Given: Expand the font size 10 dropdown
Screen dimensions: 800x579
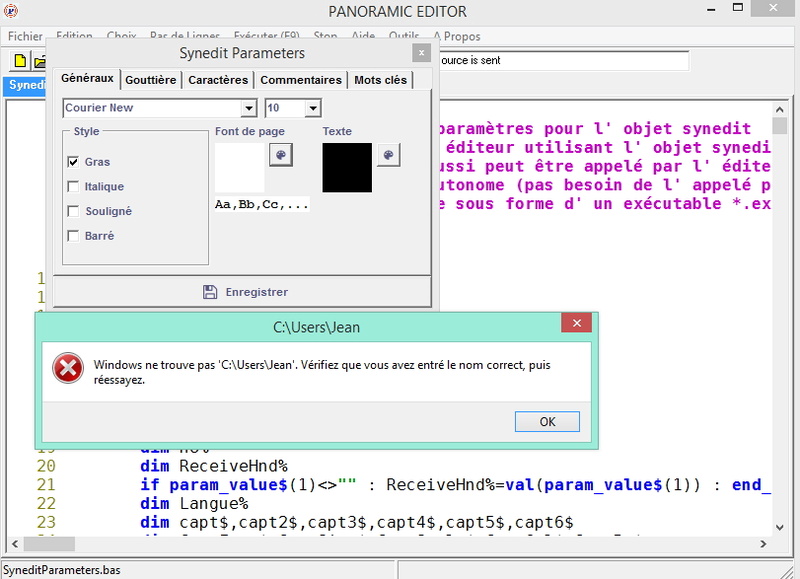Looking at the screenshot, I should pos(313,108).
